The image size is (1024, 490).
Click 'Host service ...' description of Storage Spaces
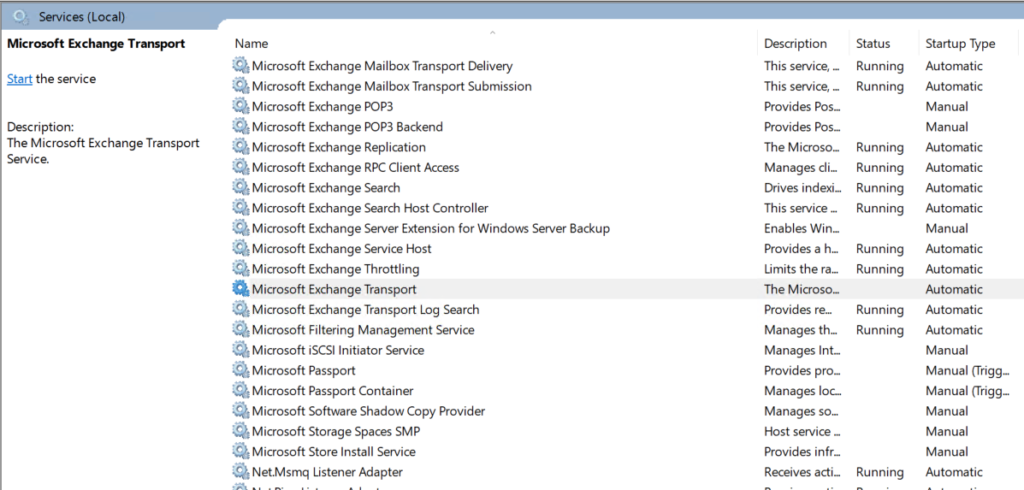point(803,431)
